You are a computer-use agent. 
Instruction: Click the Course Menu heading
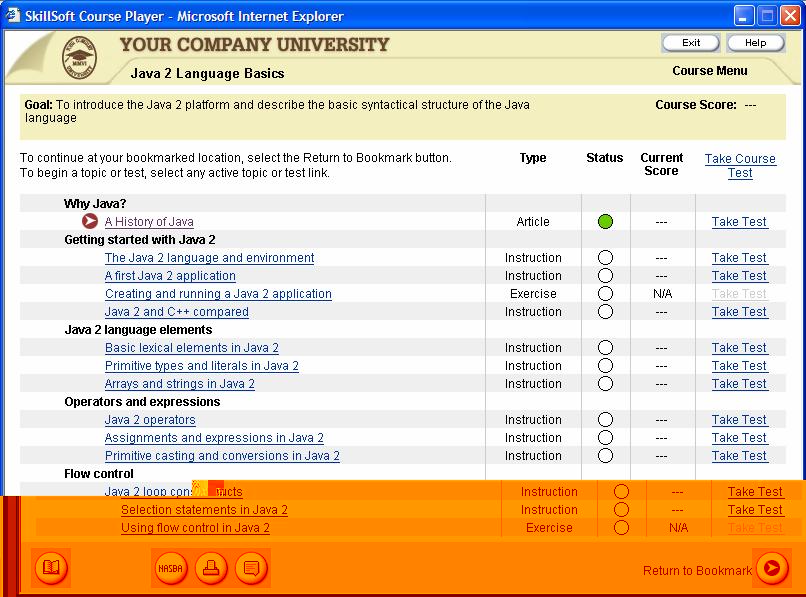710,70
